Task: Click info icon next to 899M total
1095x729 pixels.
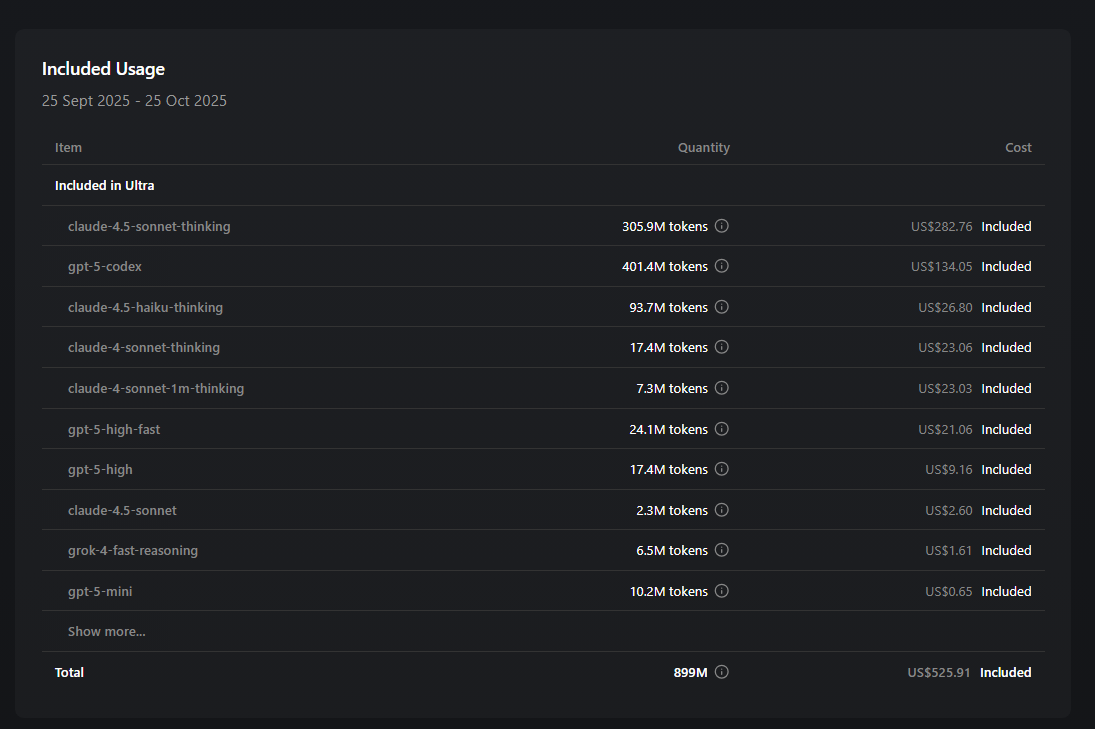Action: 722,672
